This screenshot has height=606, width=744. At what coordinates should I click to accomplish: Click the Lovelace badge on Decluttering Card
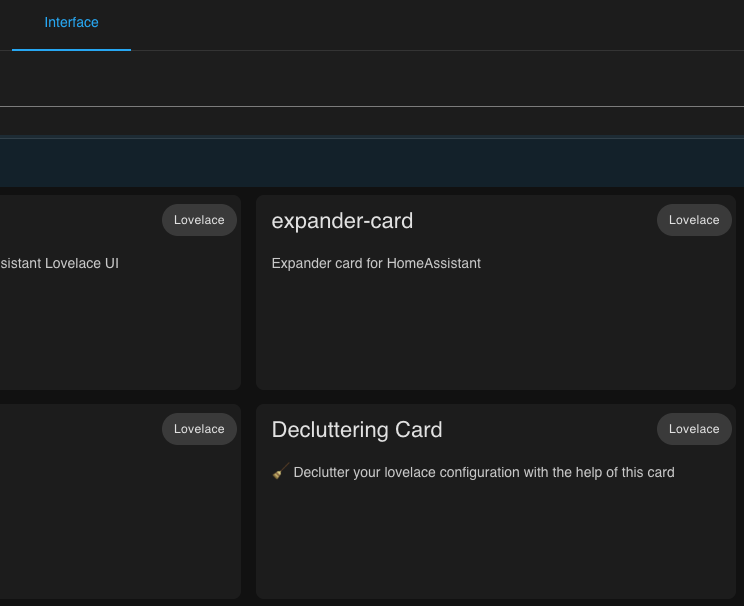coord(694,429)
